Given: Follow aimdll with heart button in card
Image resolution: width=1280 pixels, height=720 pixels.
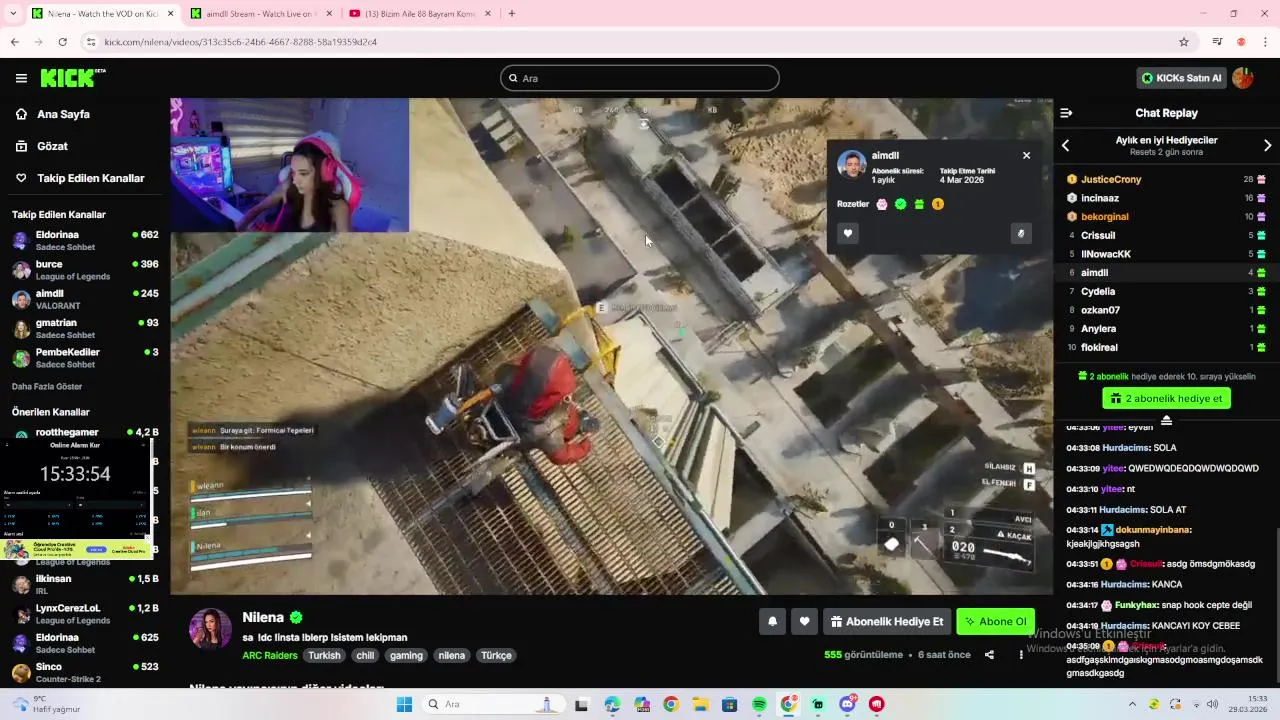Looking at the screenshot, I should pyautogui.click(x=848, y=233).
